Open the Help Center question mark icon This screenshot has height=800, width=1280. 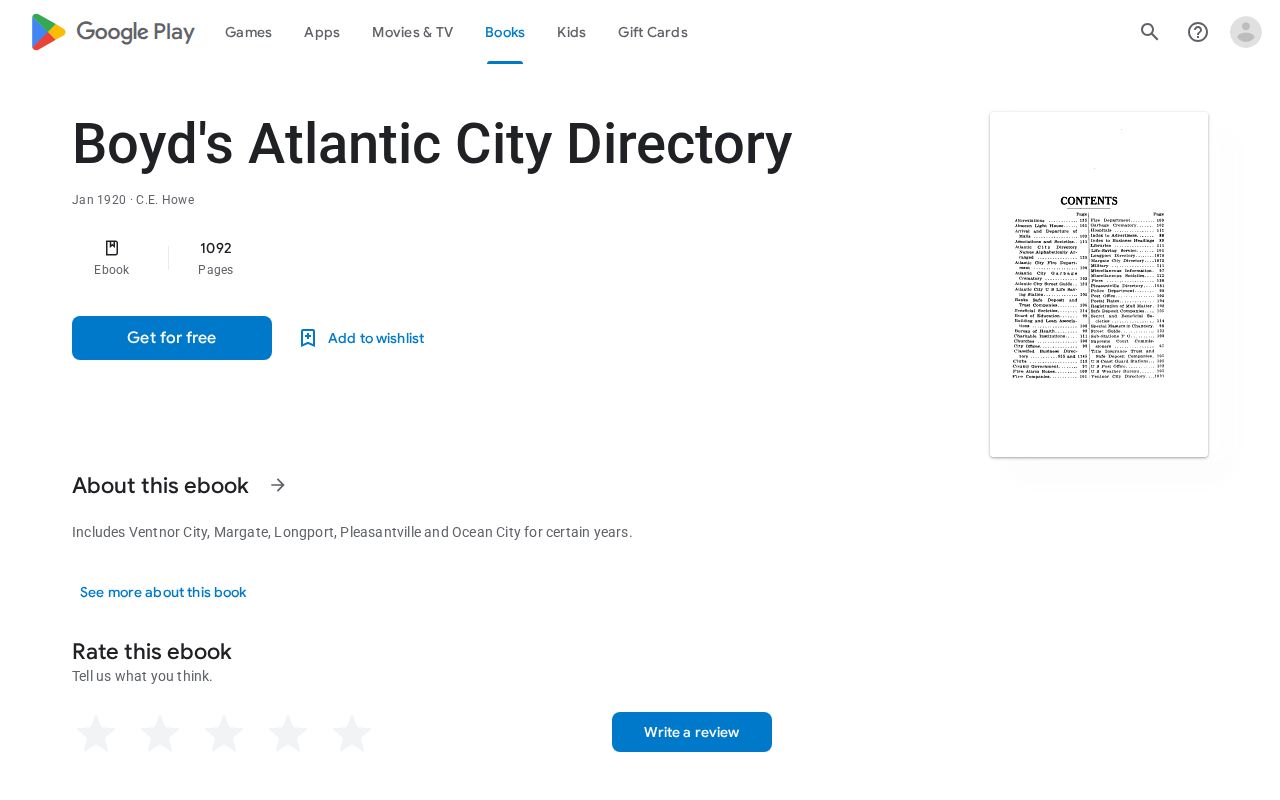pos(1198,32)
